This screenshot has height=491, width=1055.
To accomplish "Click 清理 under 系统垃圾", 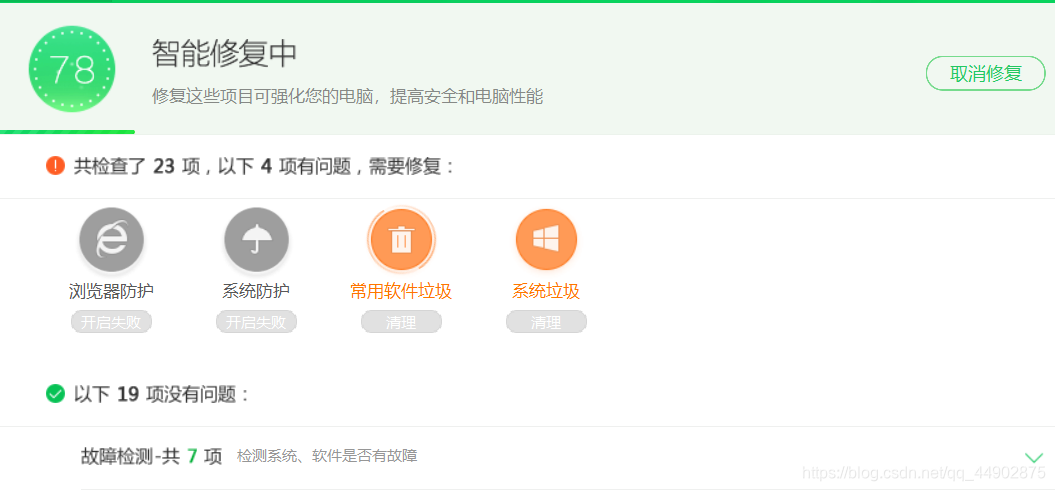I will [x=546, y=322].
